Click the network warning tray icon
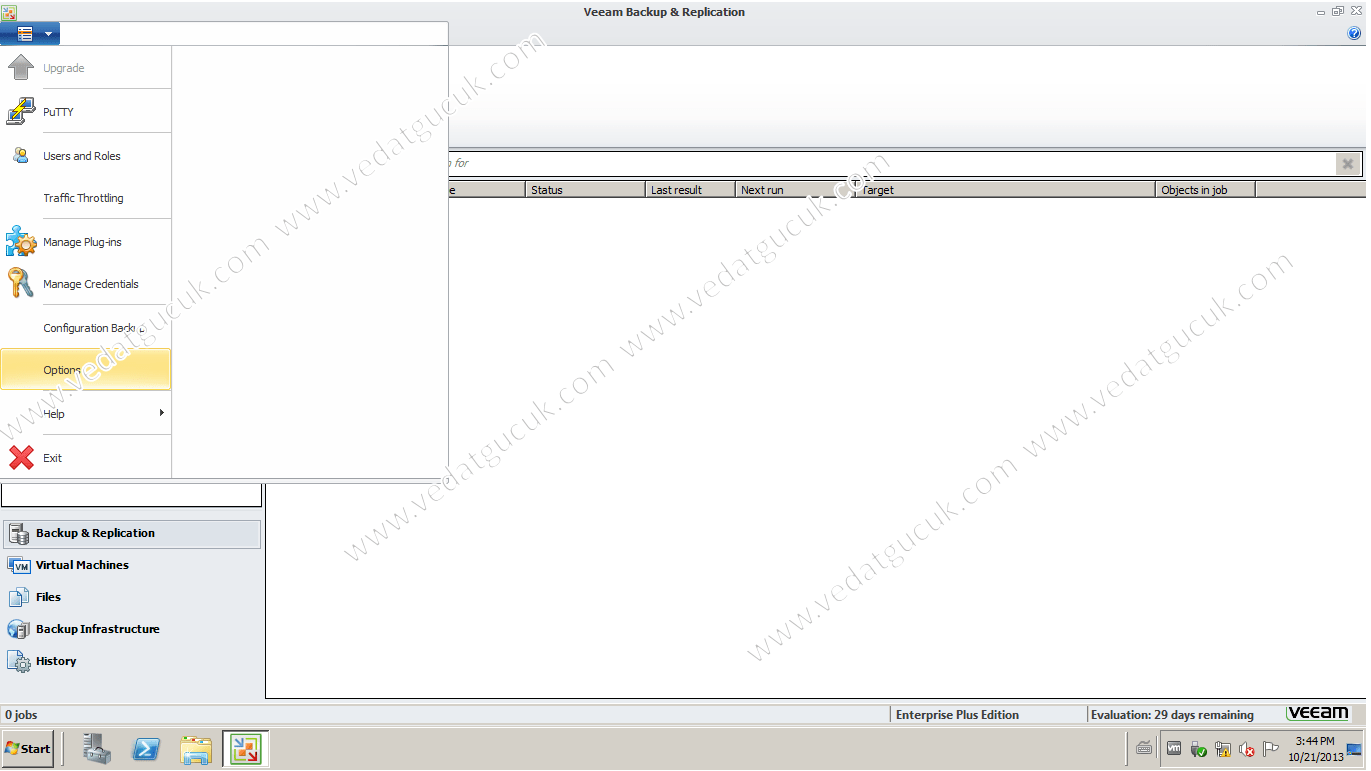This screenshot has width=1371, height=771. [1222, 749]
